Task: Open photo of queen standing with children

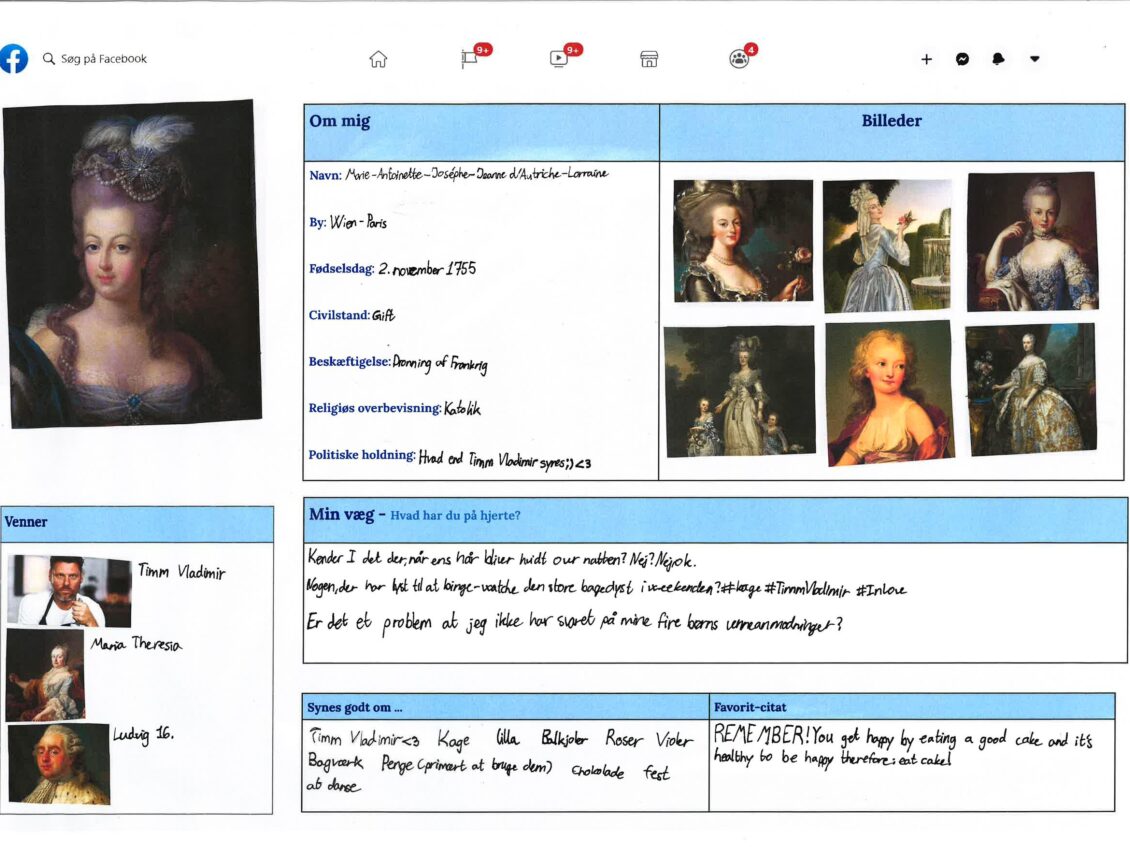Action: (x=740, y=391)
